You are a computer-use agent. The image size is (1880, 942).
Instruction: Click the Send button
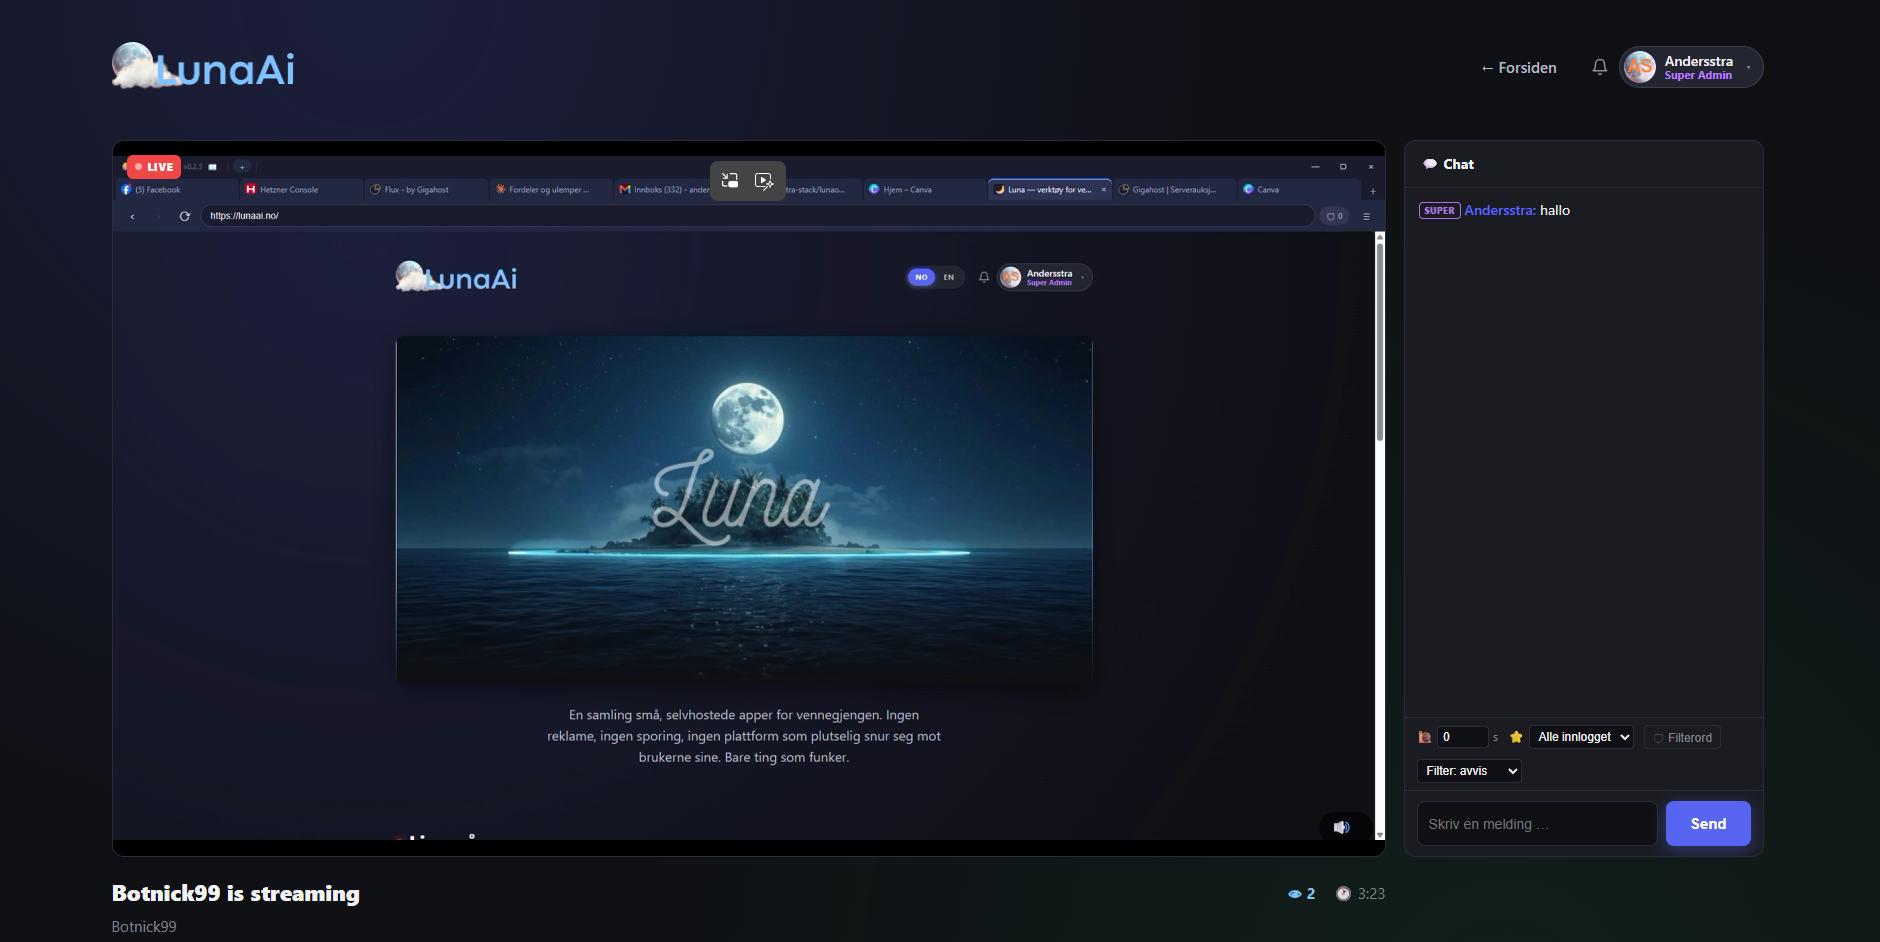tap(1708, 824)
